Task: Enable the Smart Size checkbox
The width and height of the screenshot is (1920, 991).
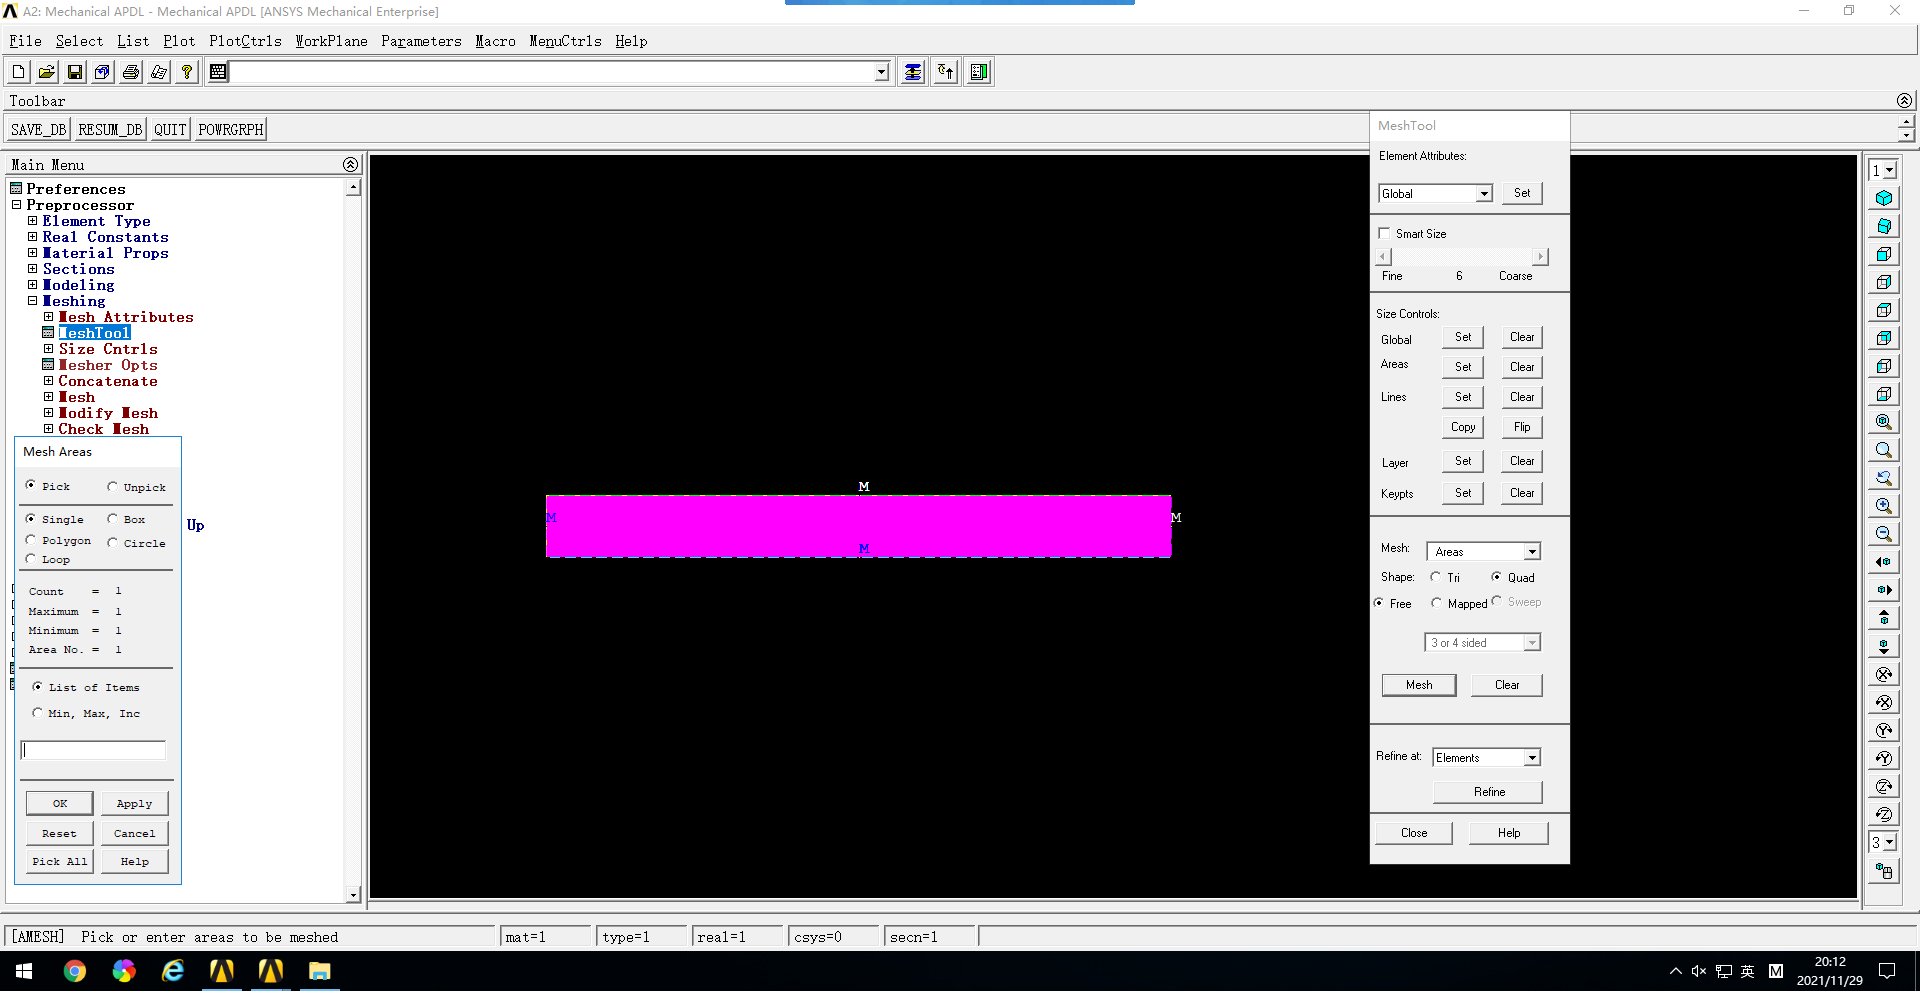Action: [x=1385, y=233]
